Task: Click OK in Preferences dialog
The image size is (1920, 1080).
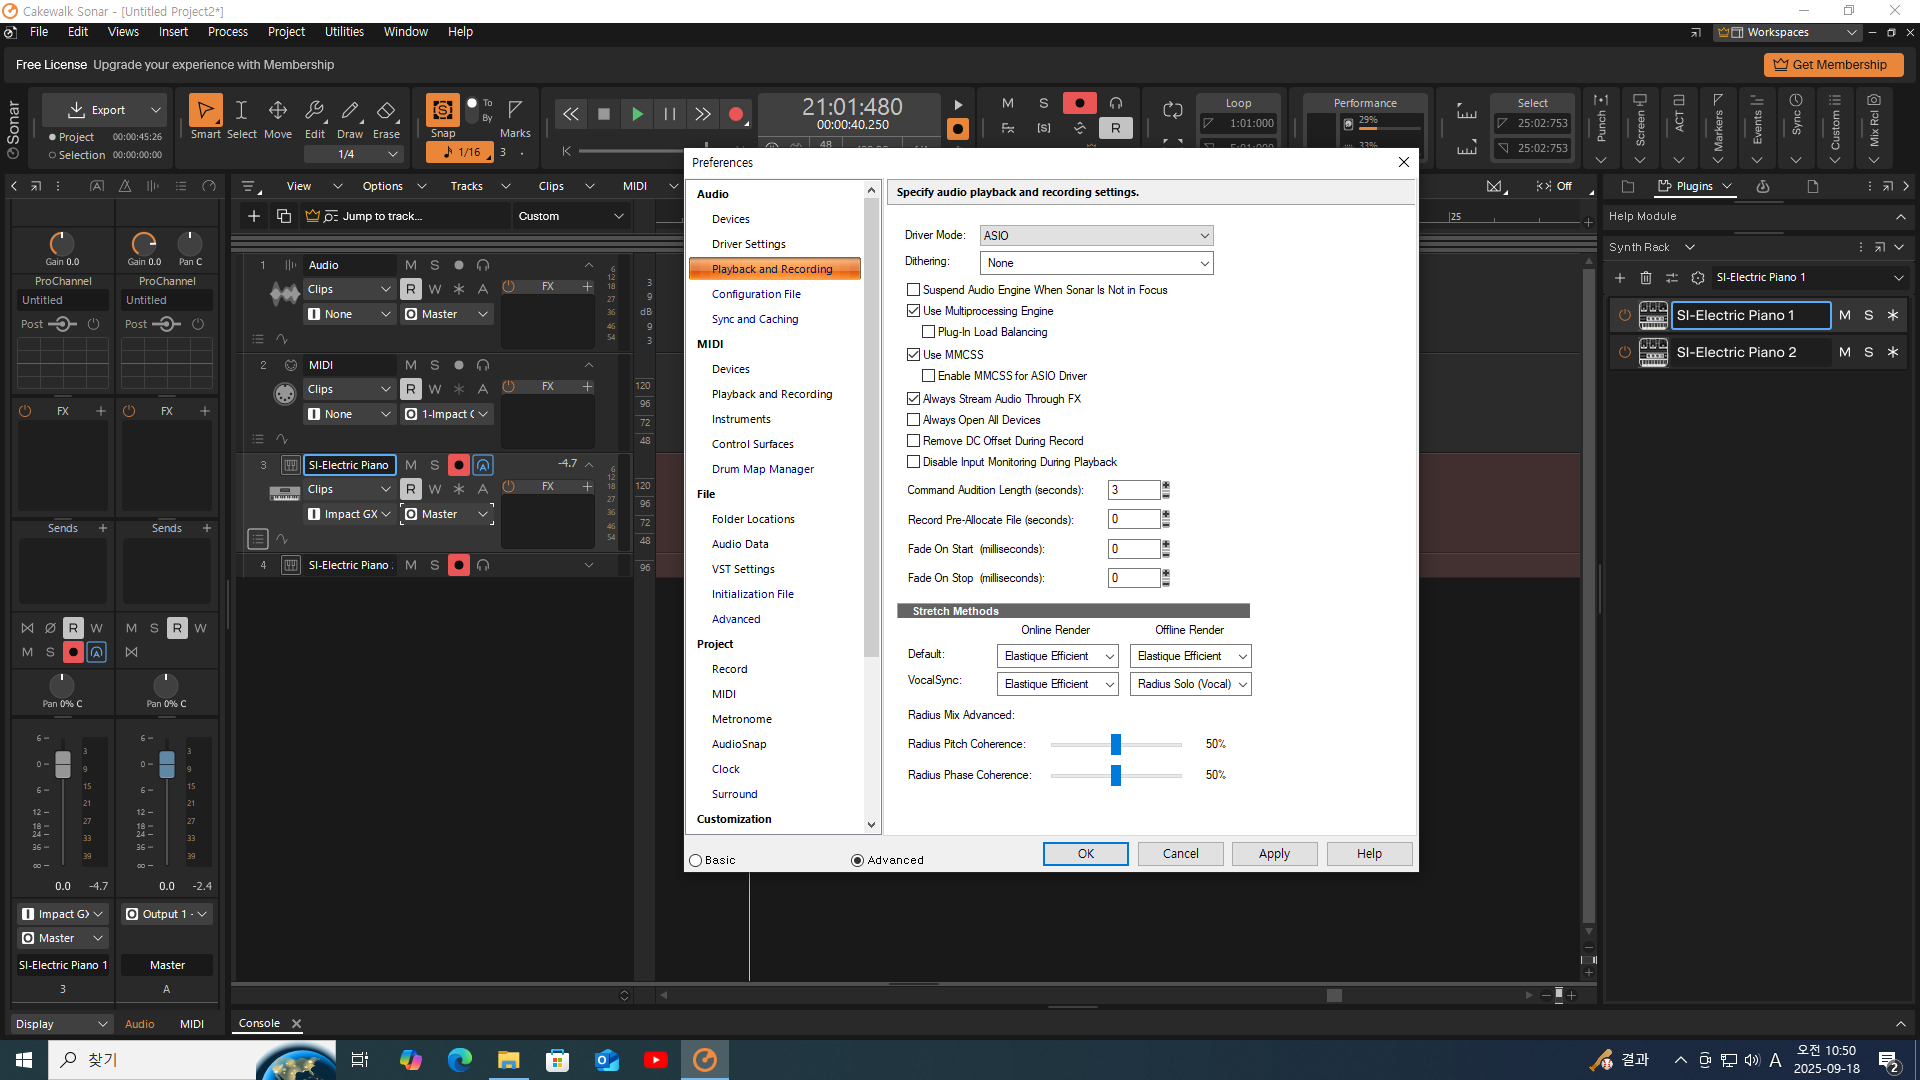Action: (1085, 854)
